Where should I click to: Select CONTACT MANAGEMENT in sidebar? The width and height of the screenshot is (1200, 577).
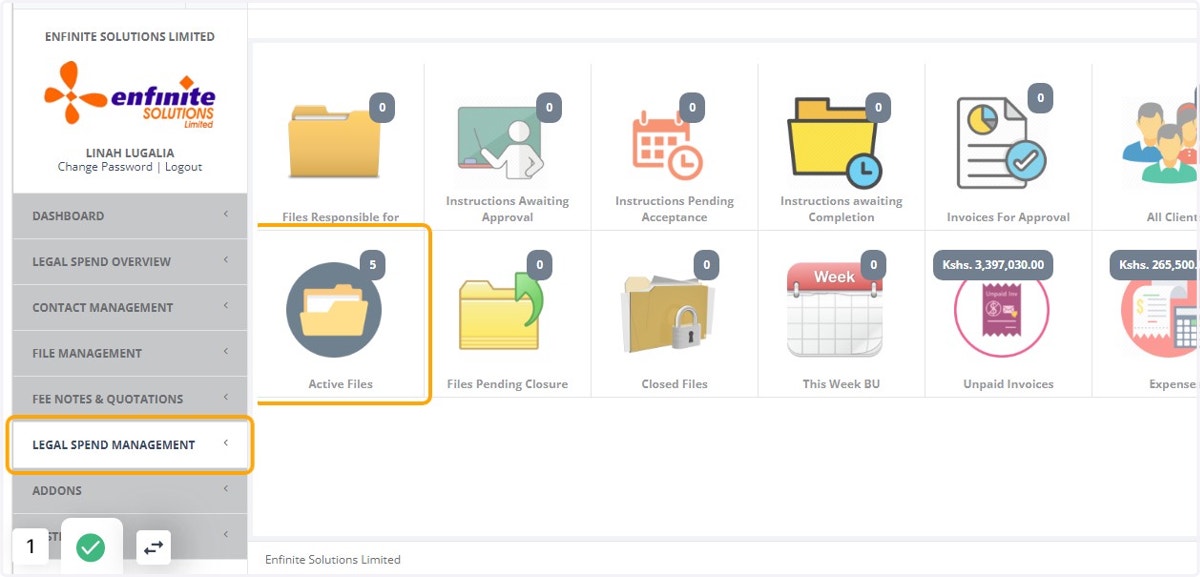point(130,308)
